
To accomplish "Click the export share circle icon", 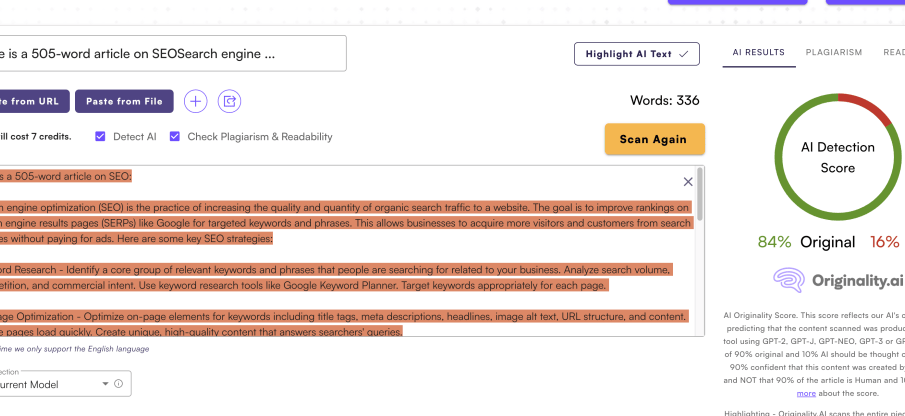I will (230, 102).
